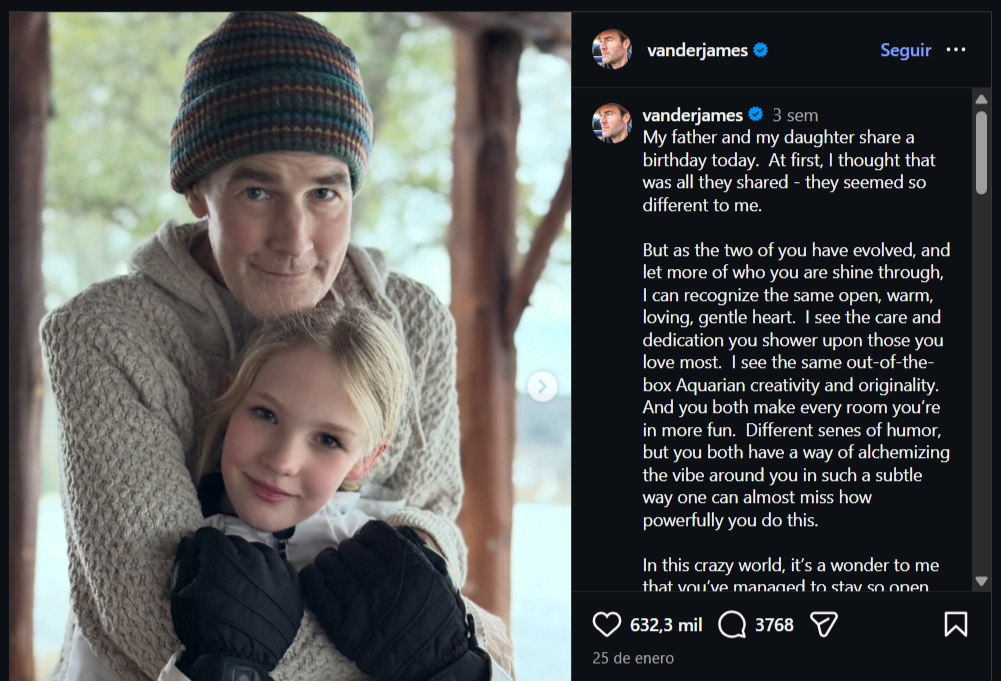Open the three-dots more options menu
The width and height of the screenshot is (1001, 681).
pyautogui.click(x=956, y=50)
